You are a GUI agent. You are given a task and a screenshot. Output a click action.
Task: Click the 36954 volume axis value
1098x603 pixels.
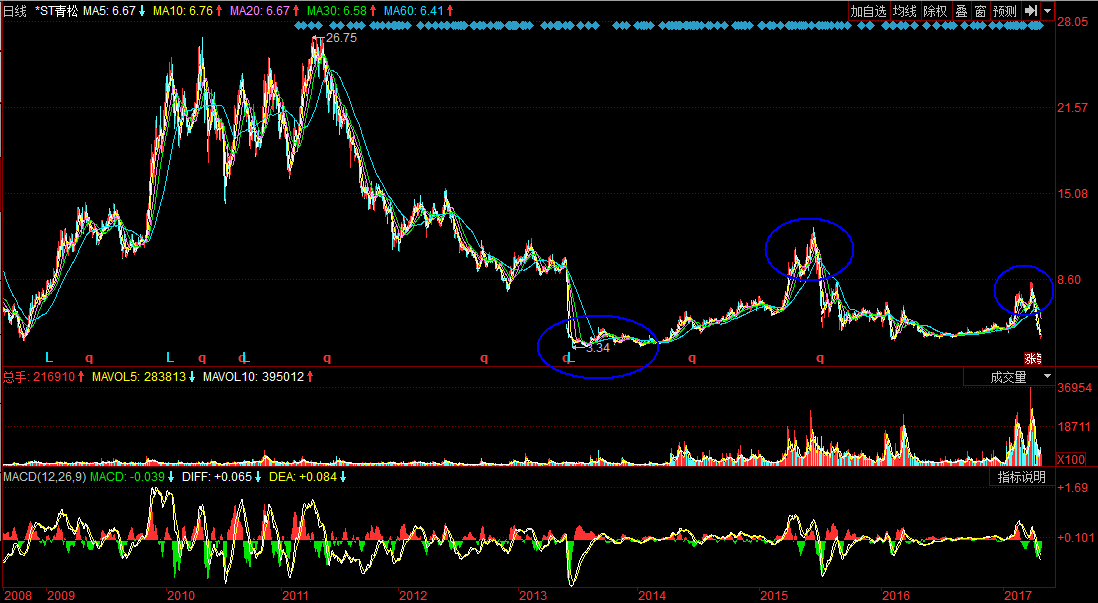coord(1074,388)
